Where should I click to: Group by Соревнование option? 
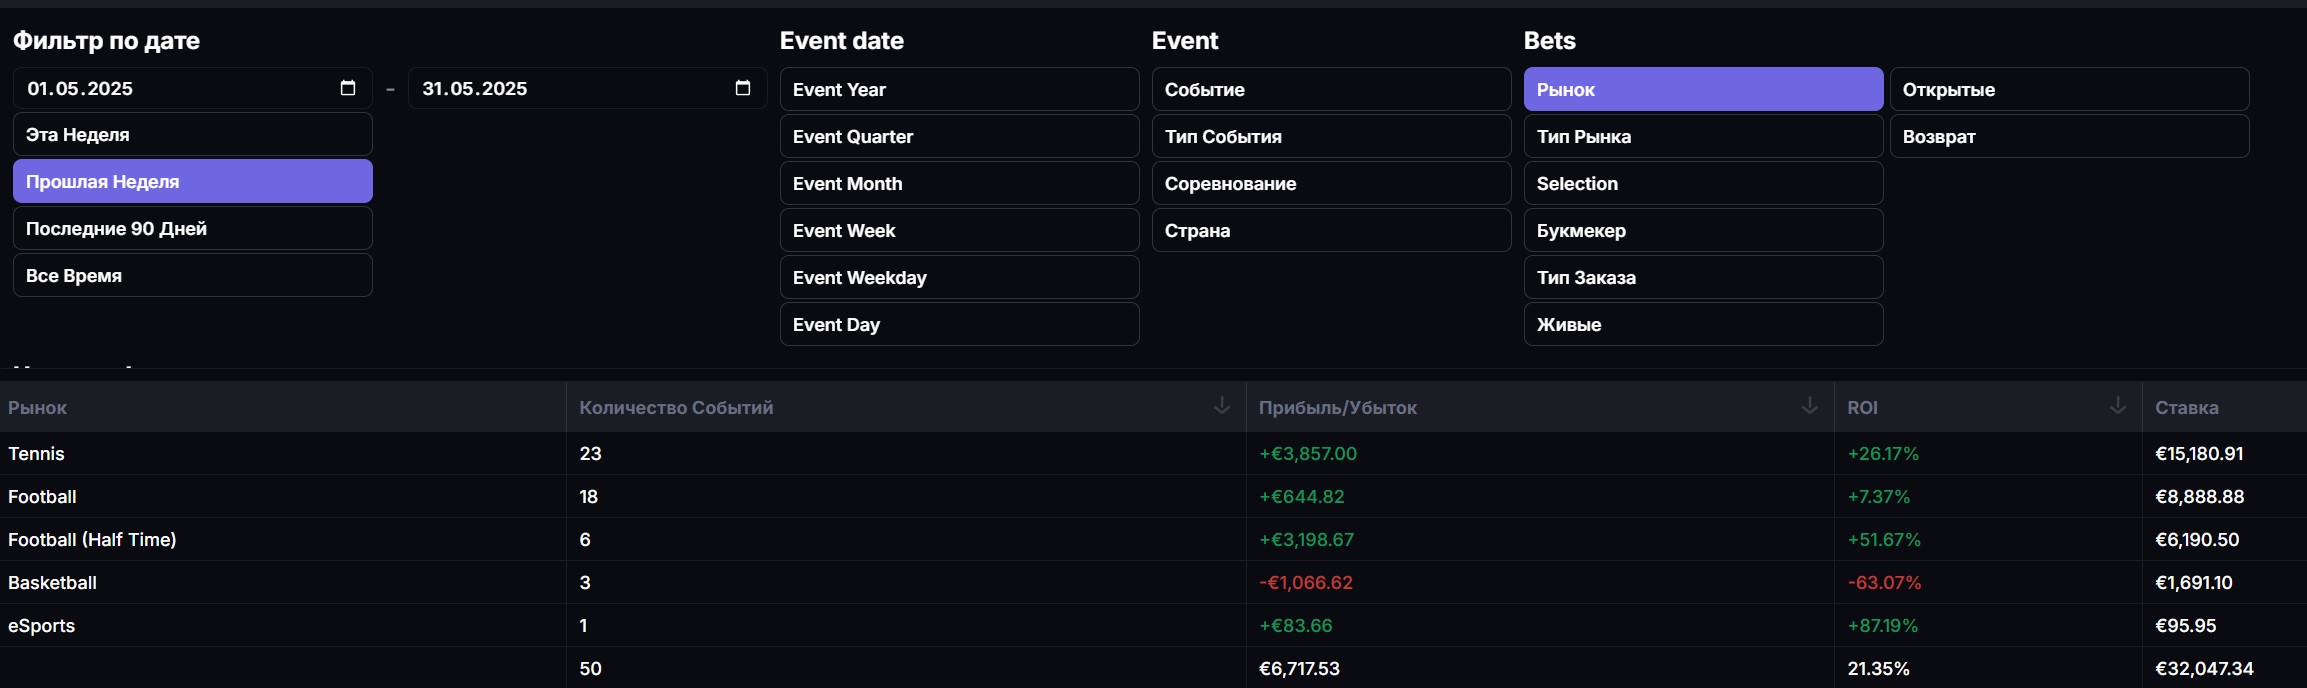(x=1330, y=184)
